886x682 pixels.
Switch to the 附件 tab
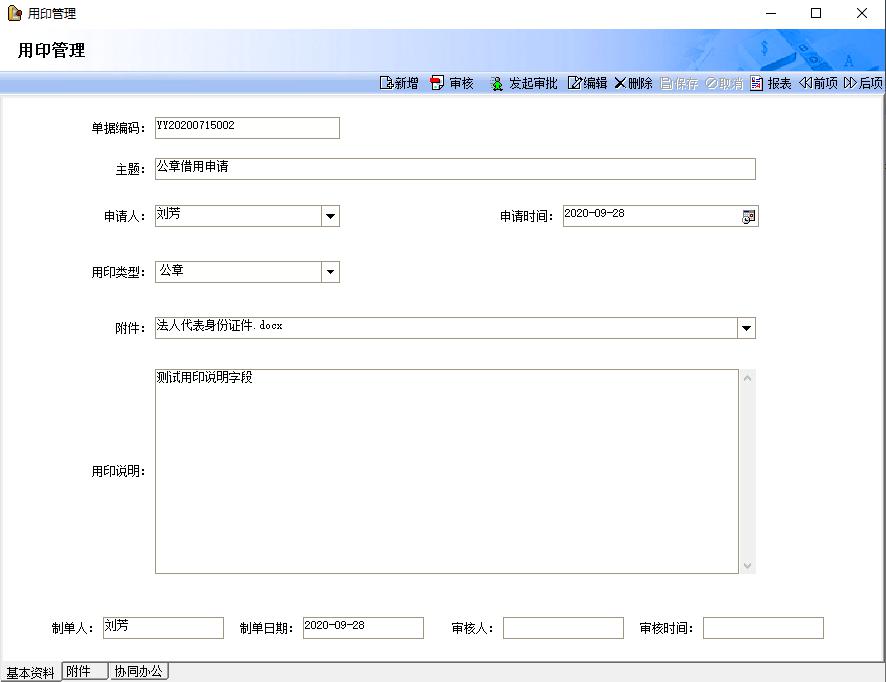tap(84, 672)
